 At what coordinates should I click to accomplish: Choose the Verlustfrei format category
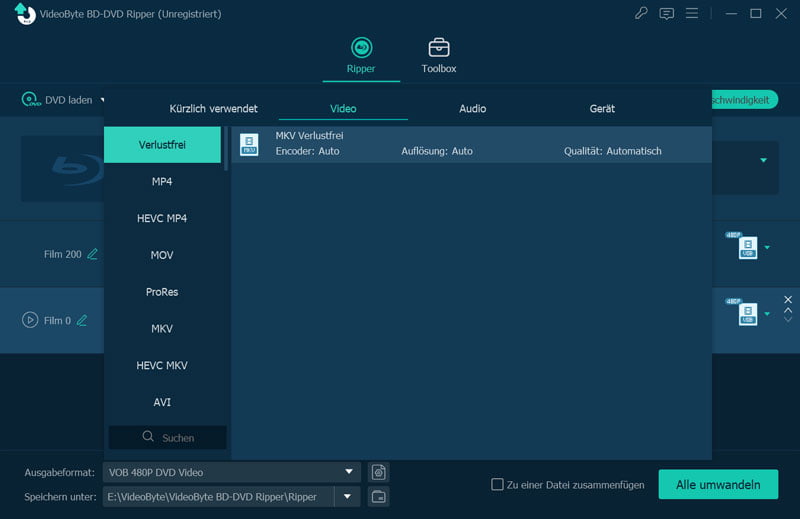162,145
